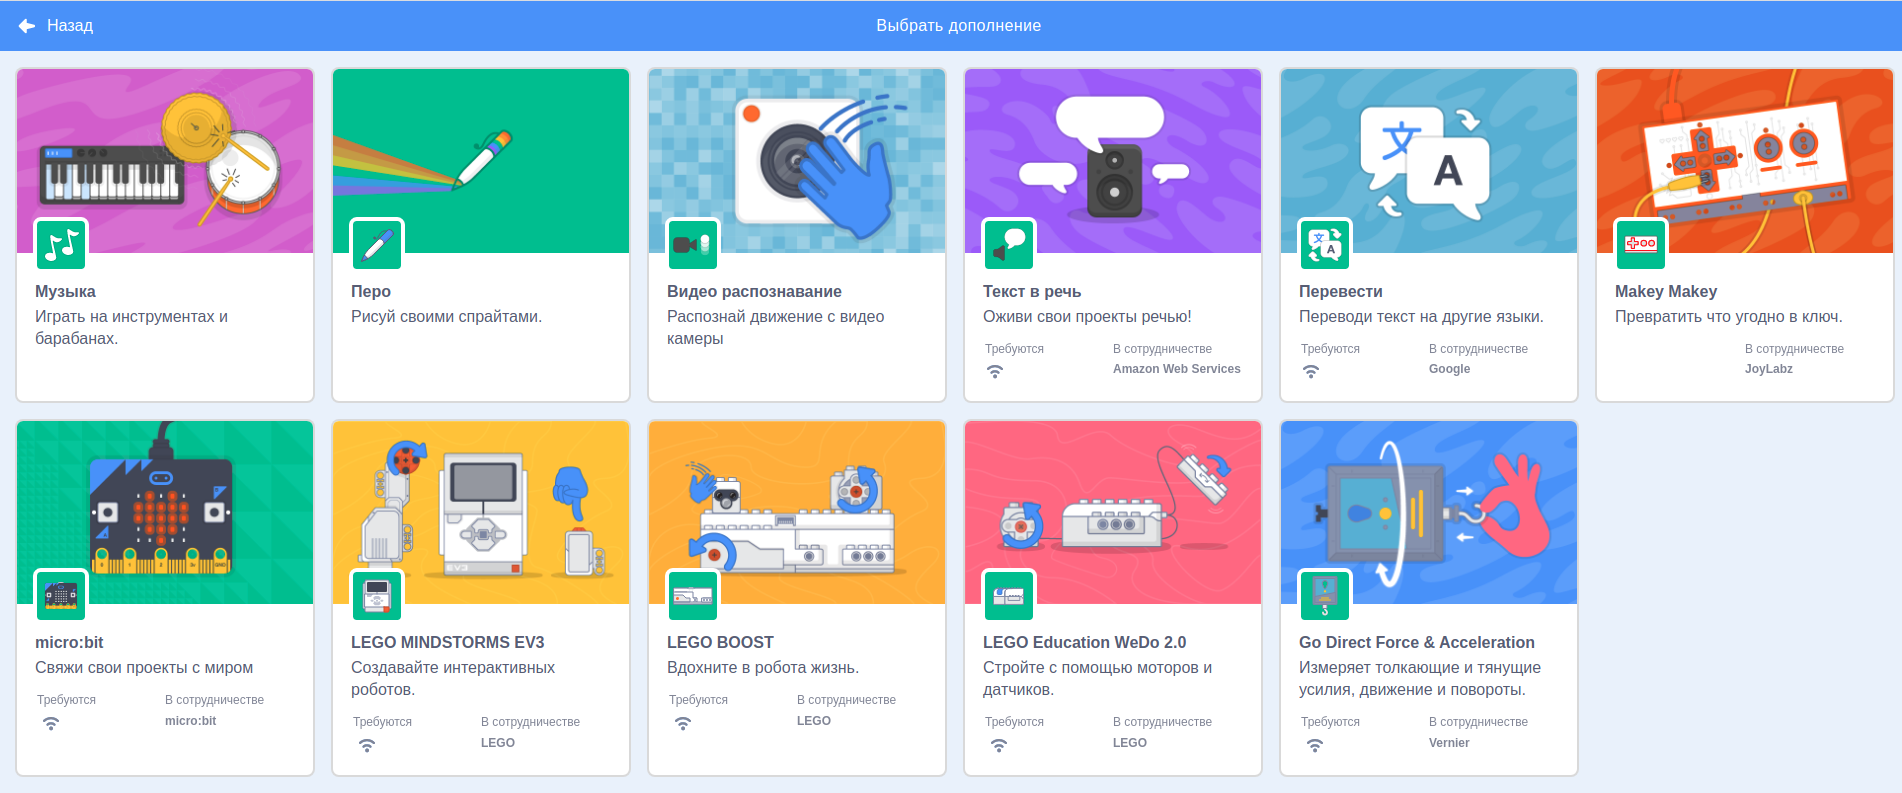Open the Музыка keyboard and drums thumbnail

click(x=165, y=160)
